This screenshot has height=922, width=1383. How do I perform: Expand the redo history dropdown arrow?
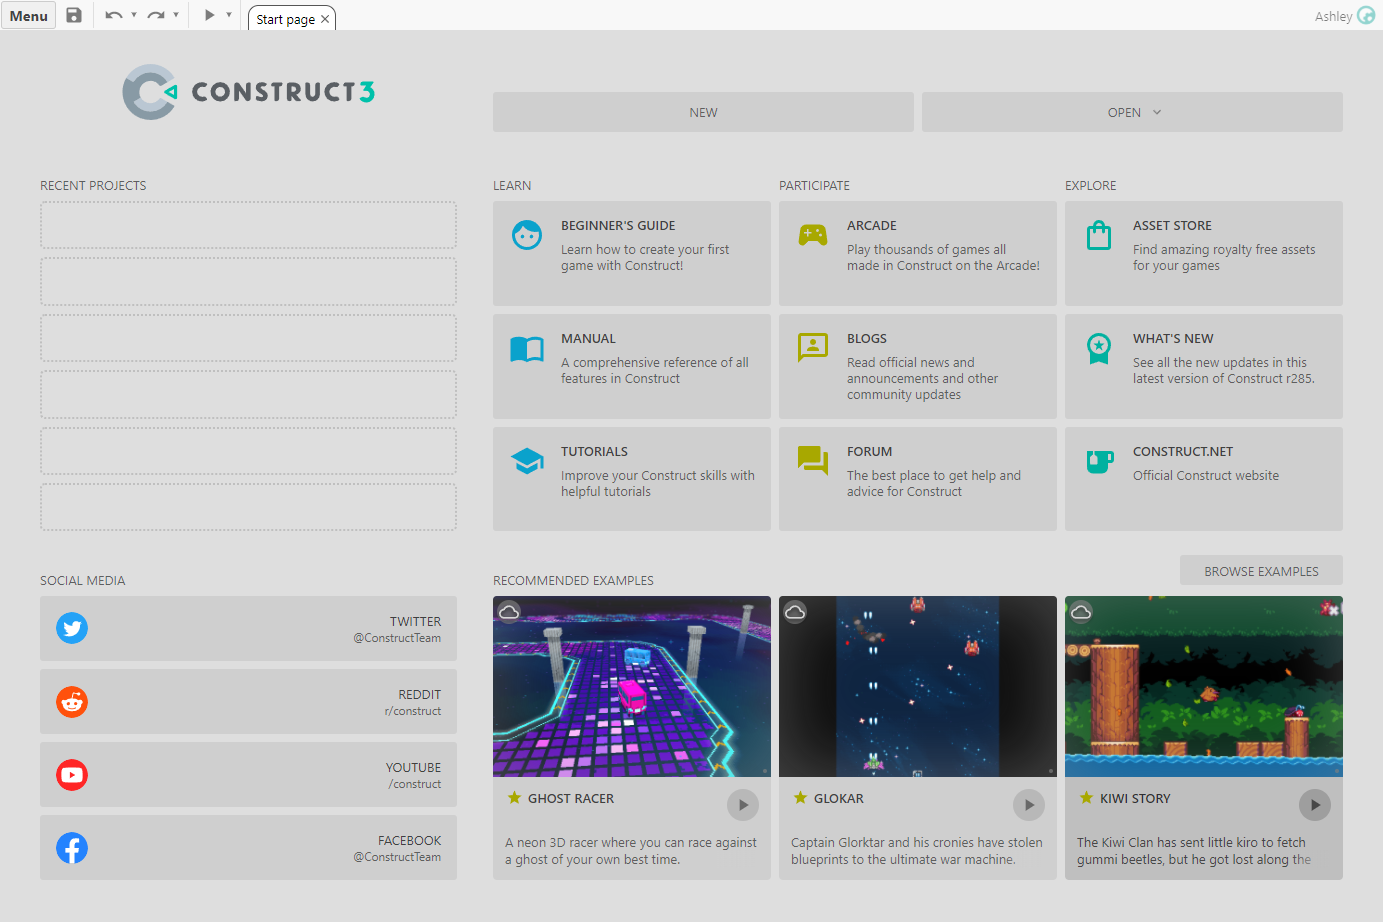pos(176,15)
